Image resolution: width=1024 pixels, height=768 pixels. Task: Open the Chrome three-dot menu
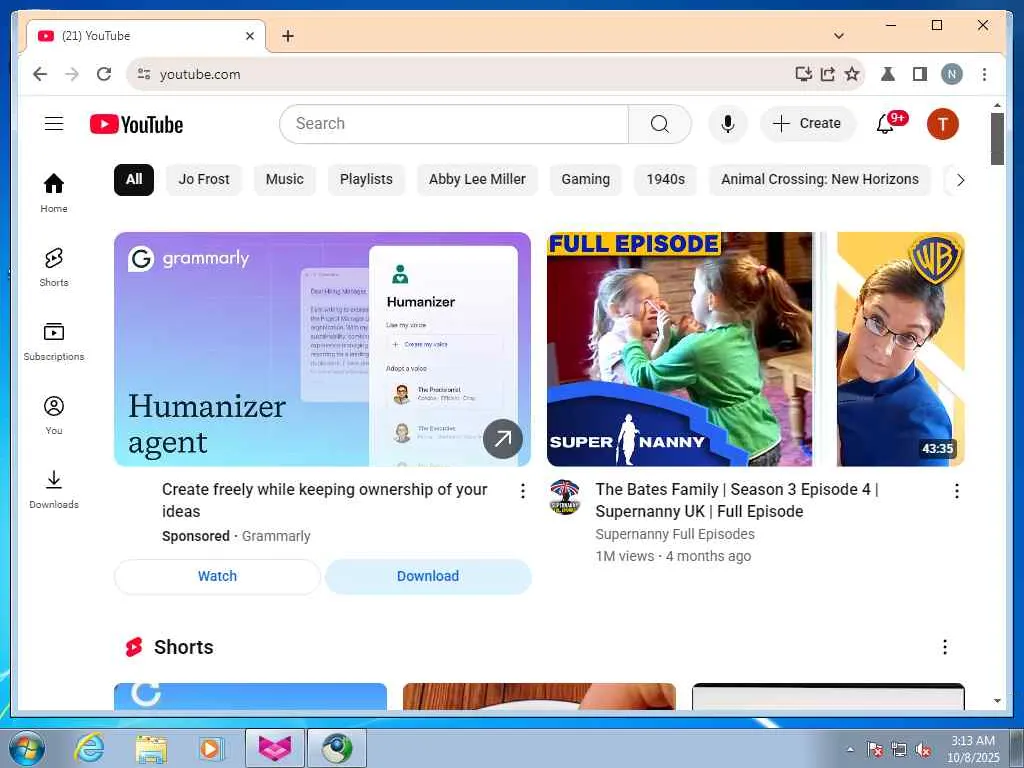click(x=984, y=74)
